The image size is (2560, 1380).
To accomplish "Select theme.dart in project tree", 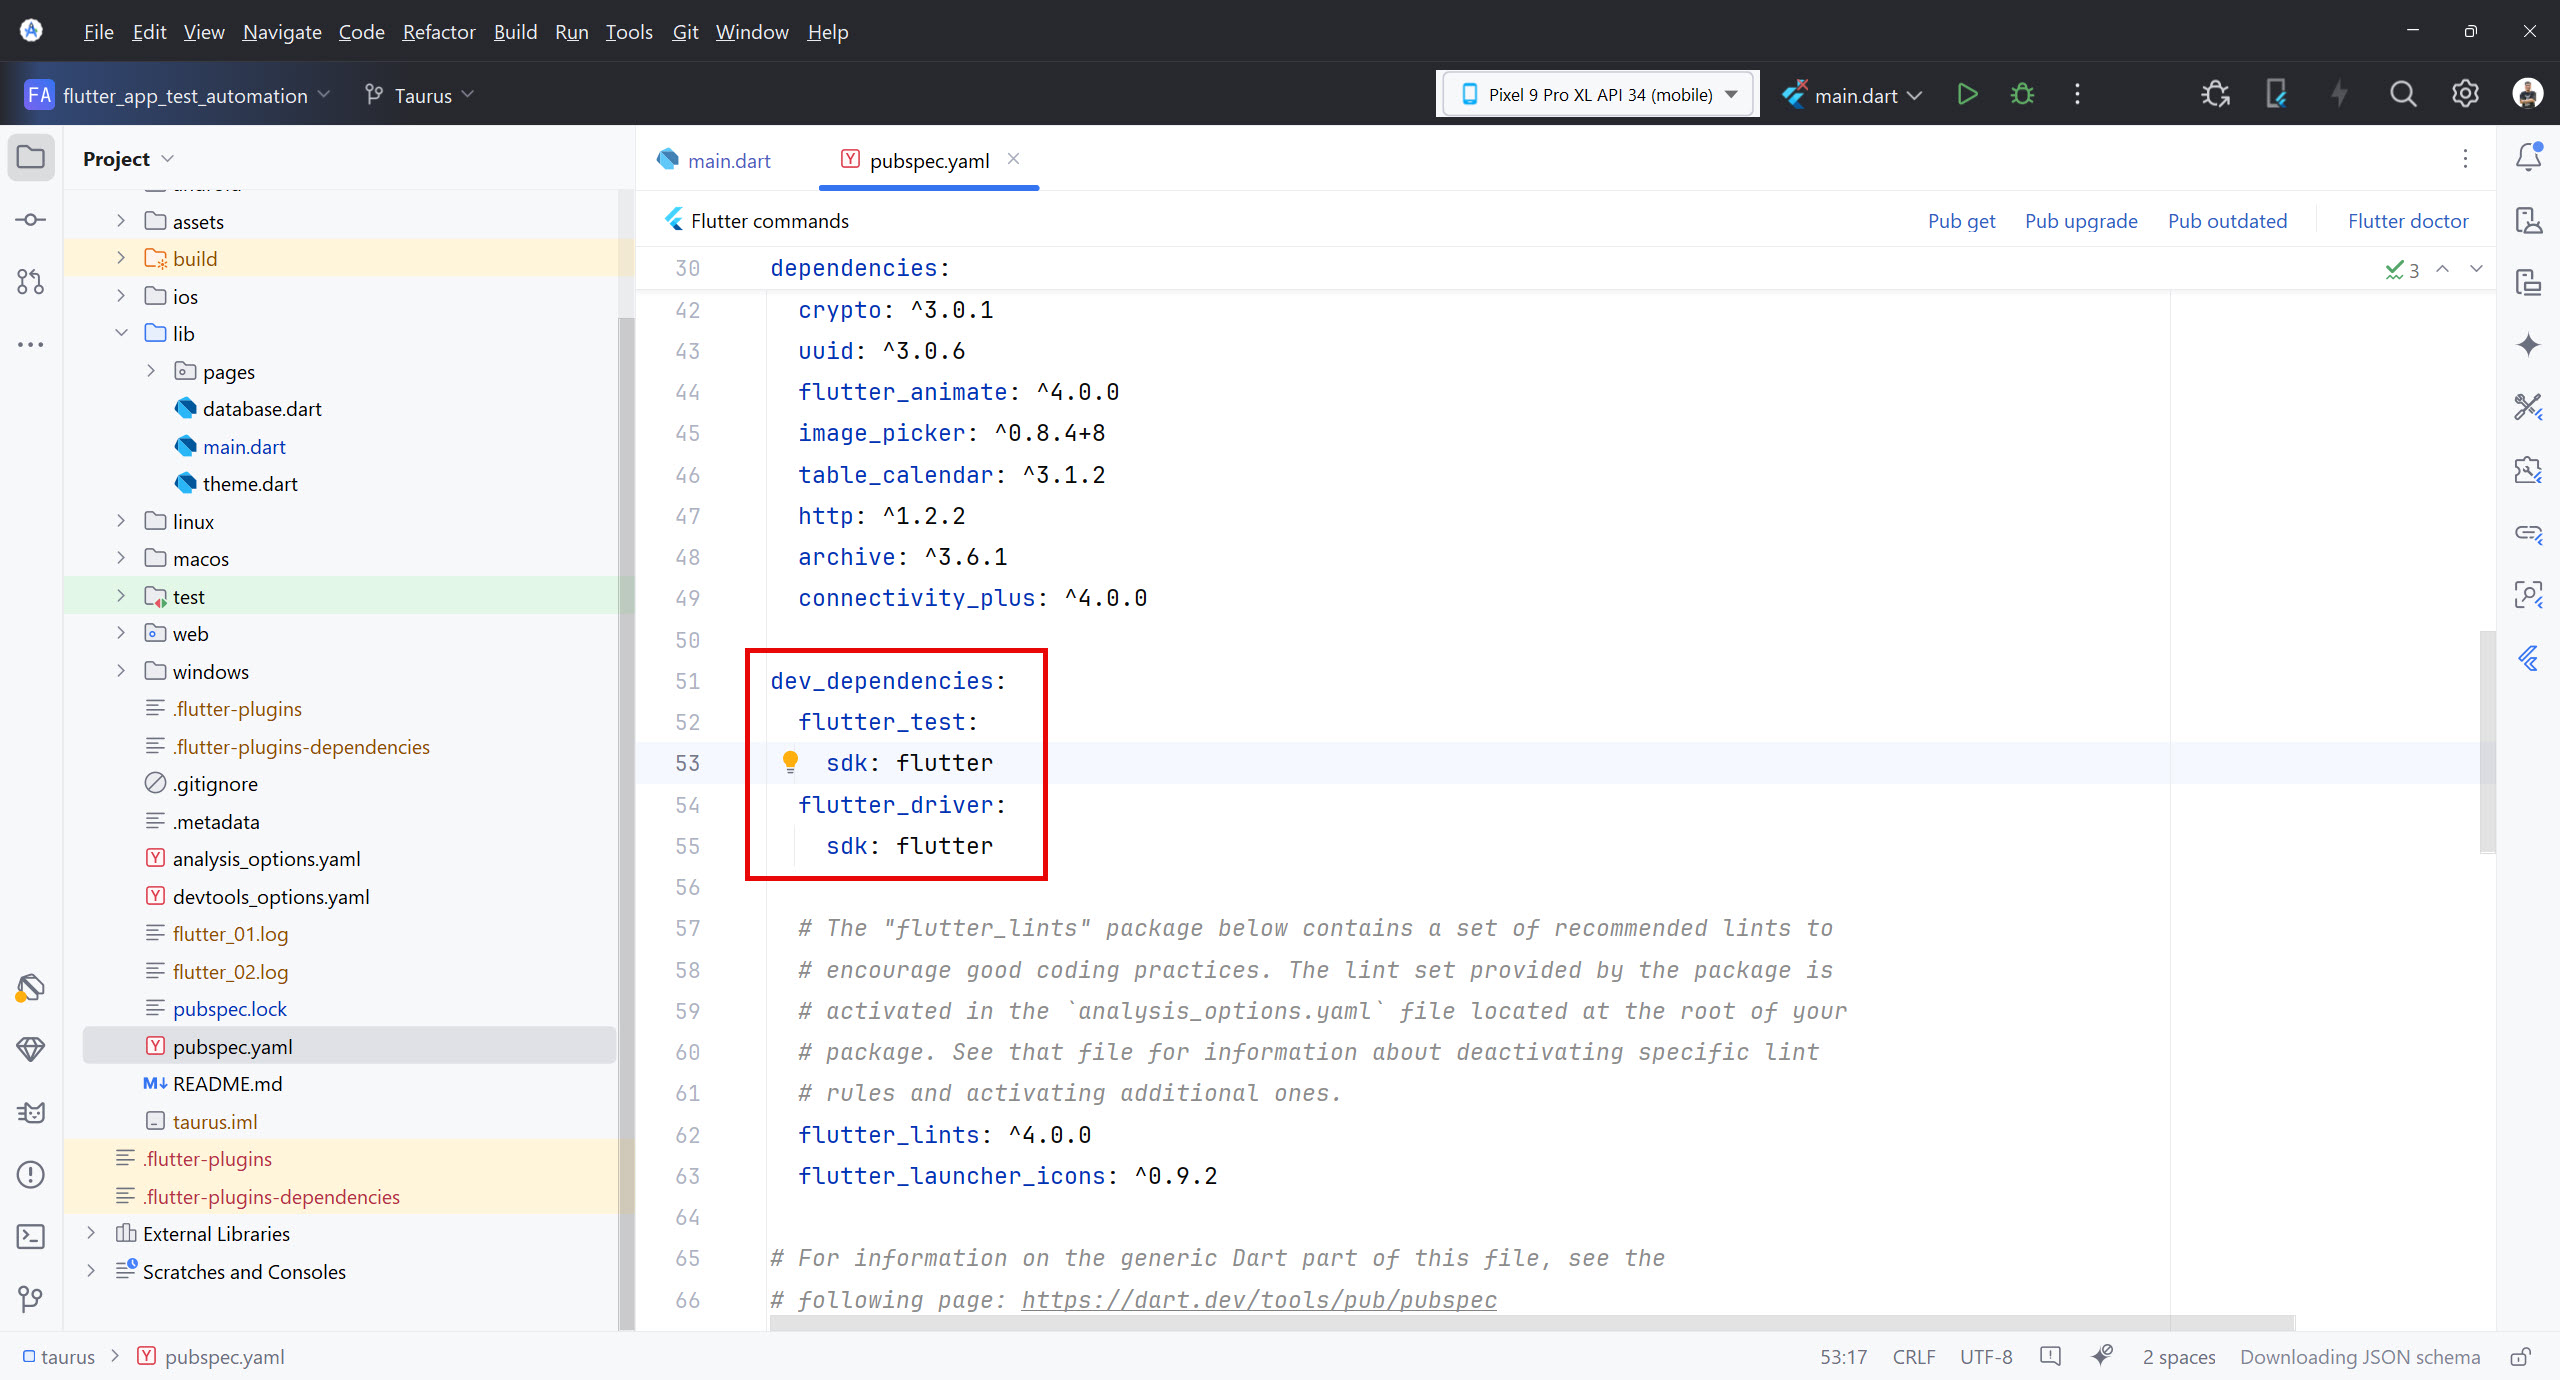I will pos(250,483).
